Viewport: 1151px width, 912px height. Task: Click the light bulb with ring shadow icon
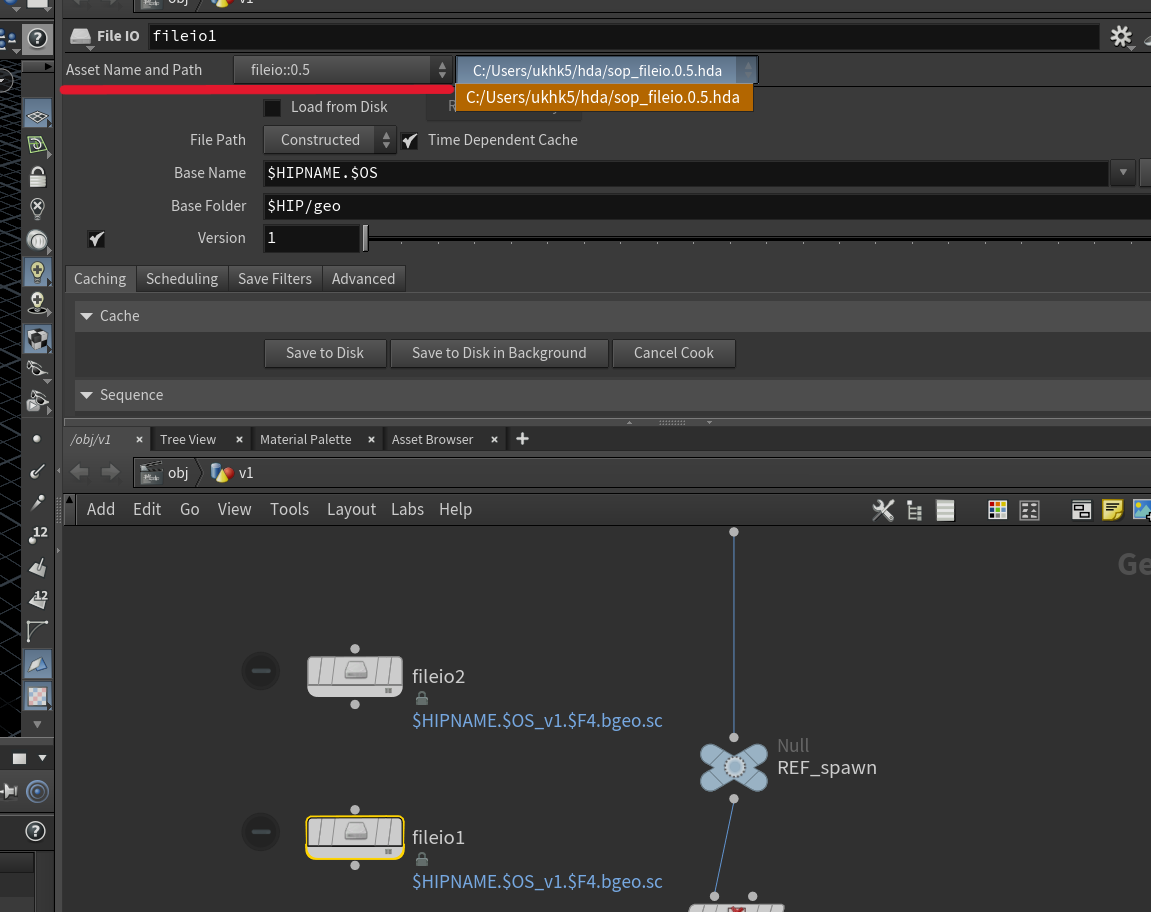tap(37, 303)
